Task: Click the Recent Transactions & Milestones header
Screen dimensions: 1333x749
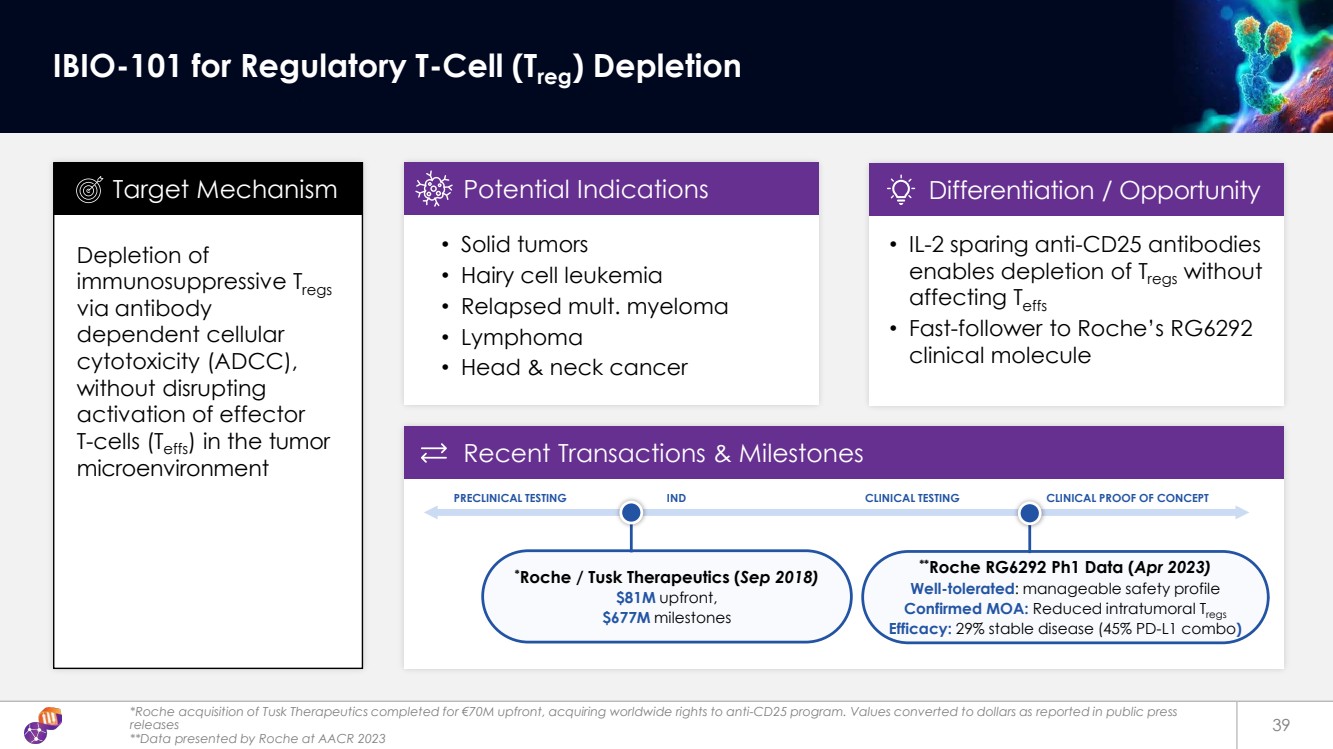Action: 663,454
